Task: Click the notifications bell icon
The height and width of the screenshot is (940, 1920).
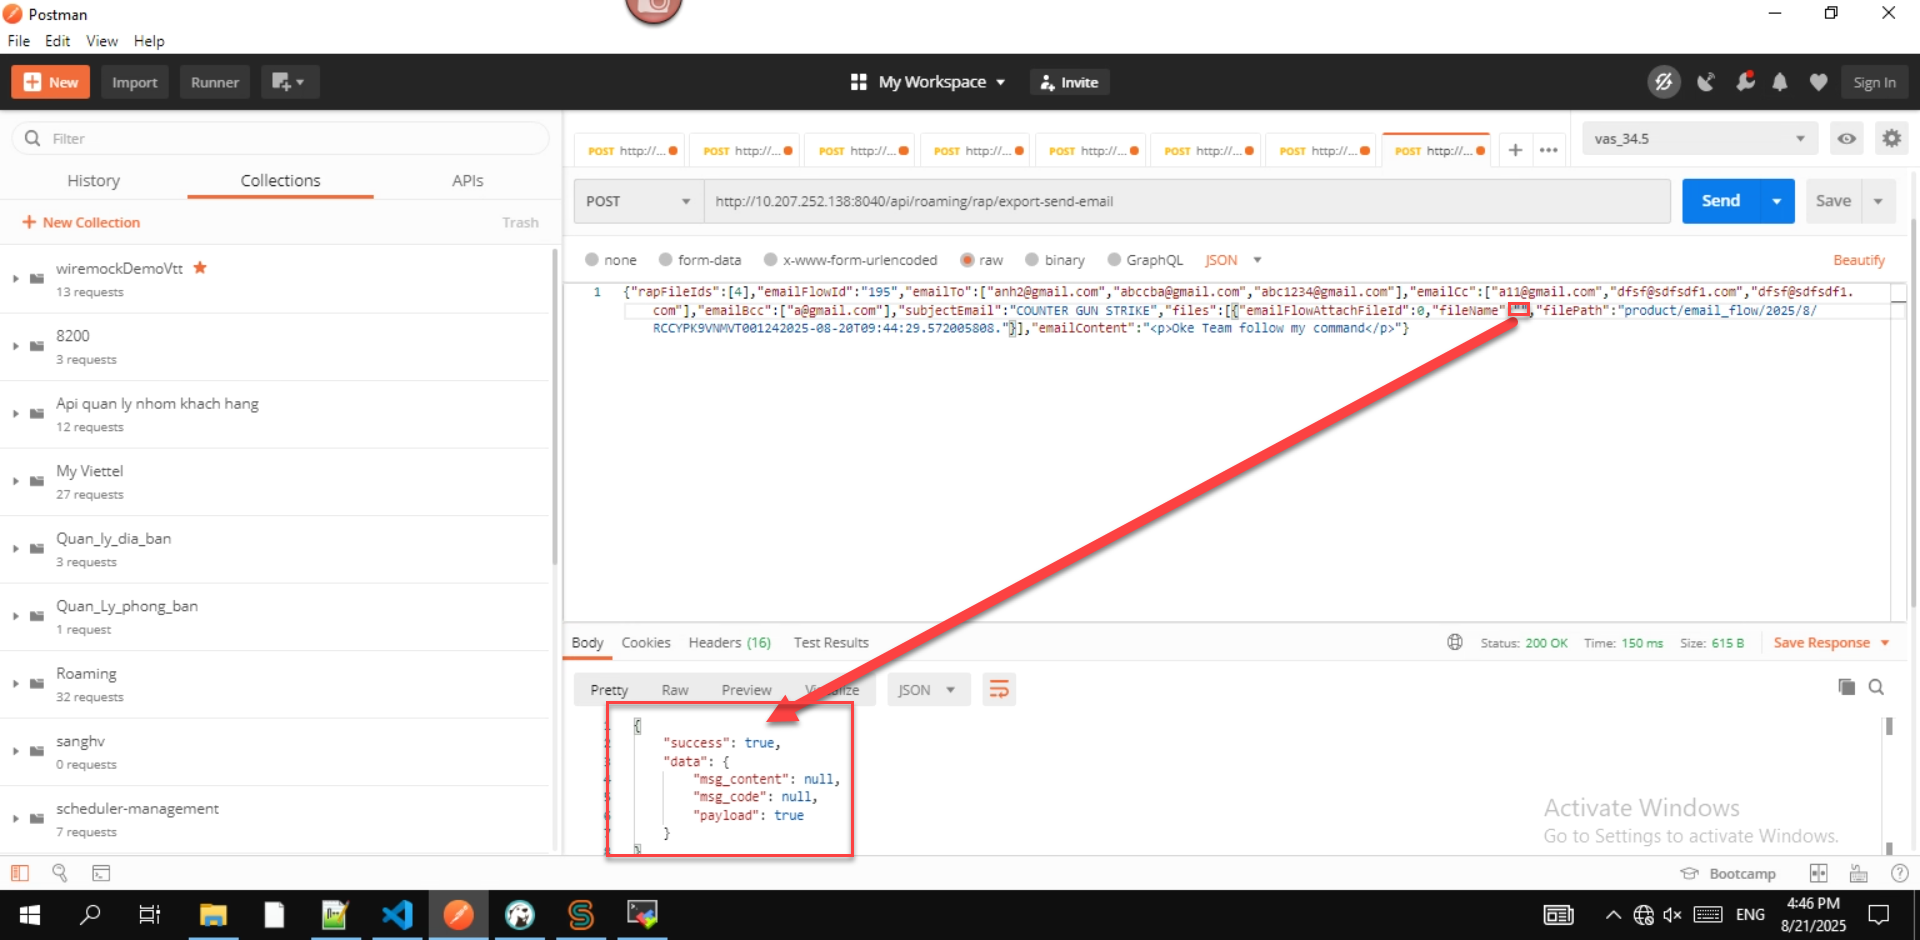Action: tap(1780, 83)
